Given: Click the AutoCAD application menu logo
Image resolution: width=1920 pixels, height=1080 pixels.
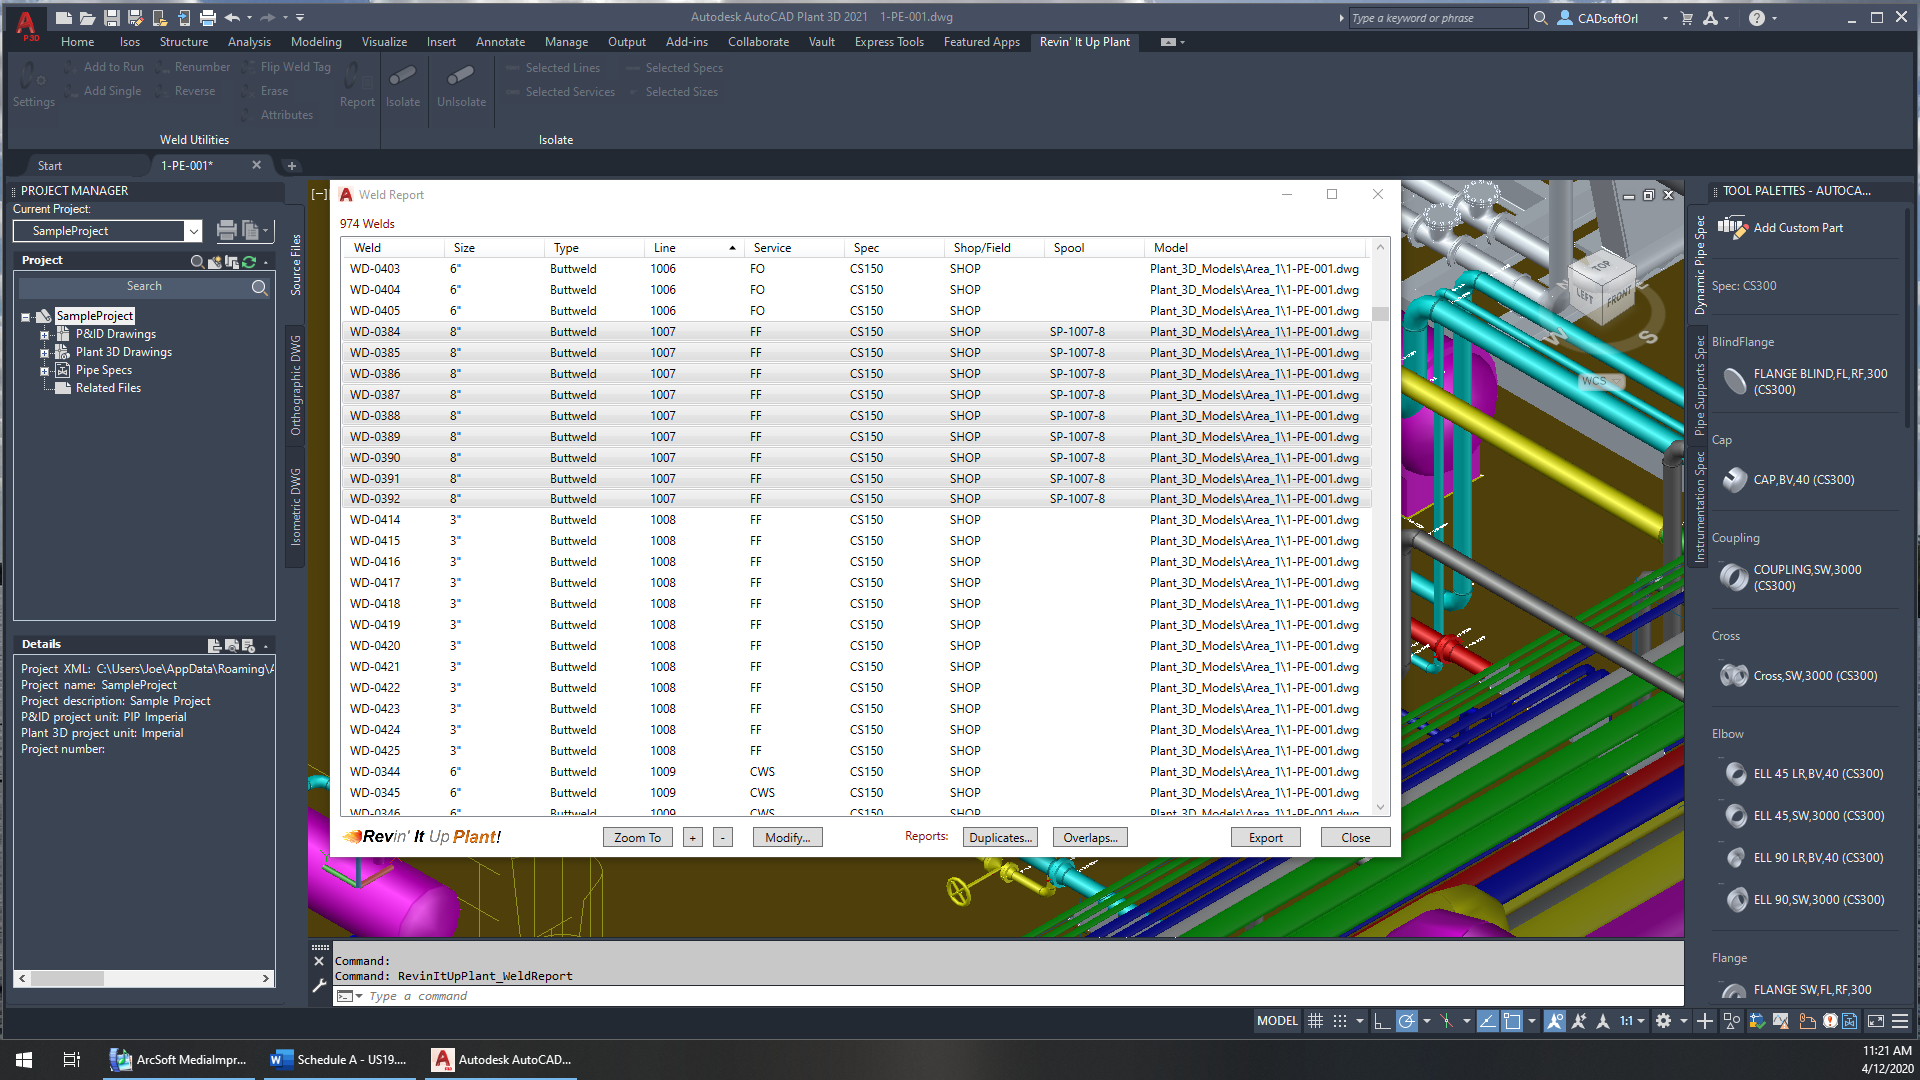Looking at the screenshot, I should [x=26, y=24].
